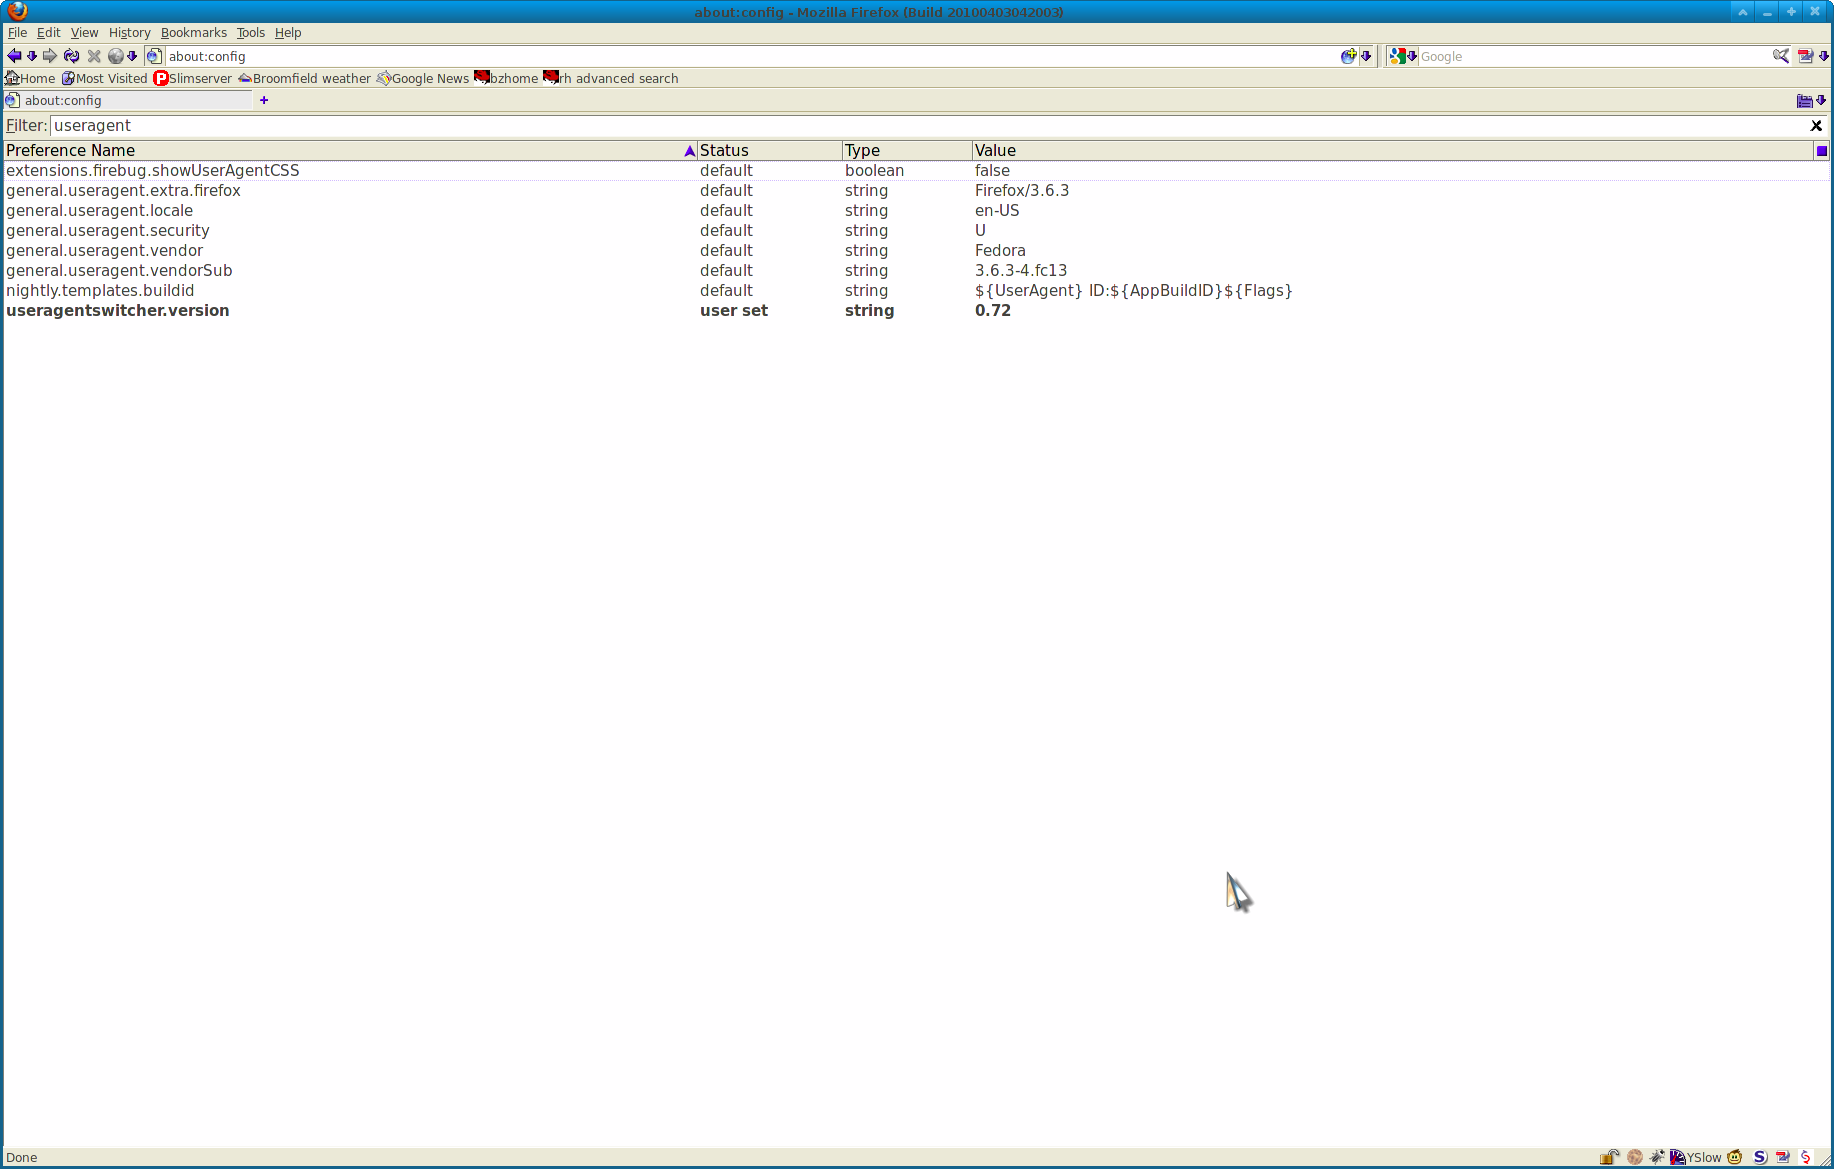
Task: Click the Greasemonkey monkey face icon
Action: 1735,1157
